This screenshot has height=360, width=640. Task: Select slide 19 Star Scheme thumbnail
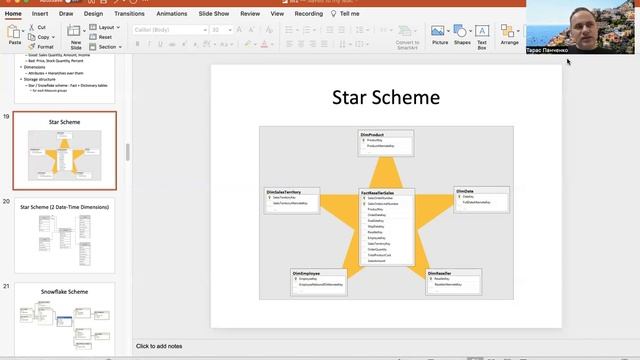tap(64, 151)
